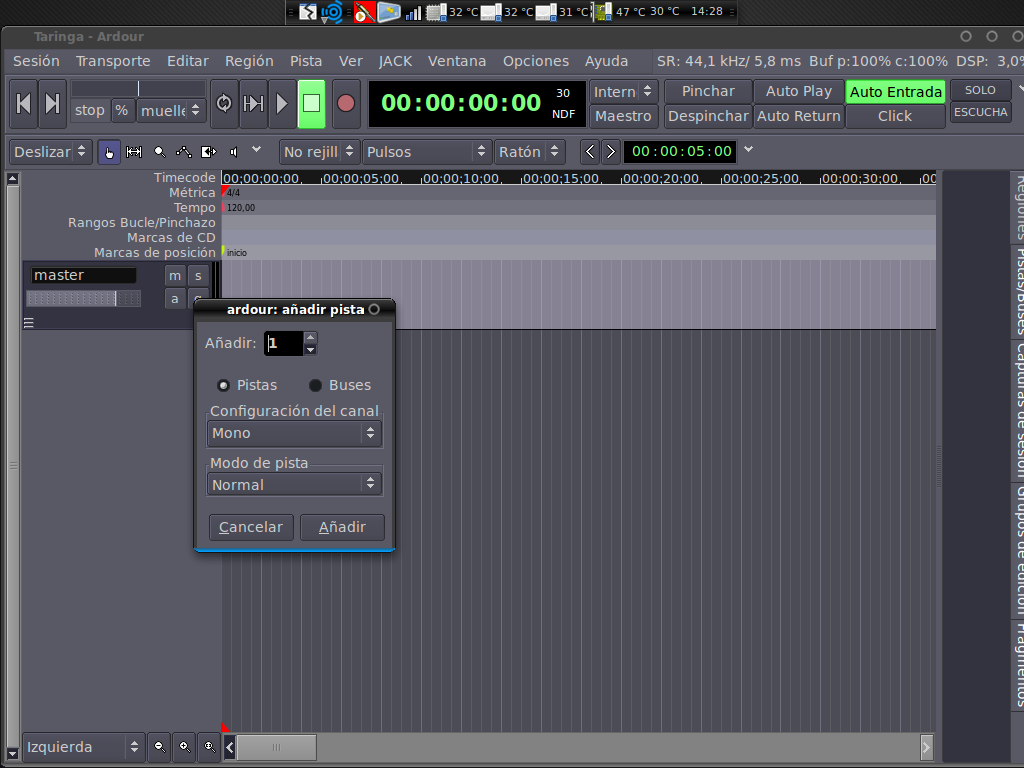Zoom out icon at bottom bar
The height and width of the screenshot is (768, 1024).
[159, 746]
